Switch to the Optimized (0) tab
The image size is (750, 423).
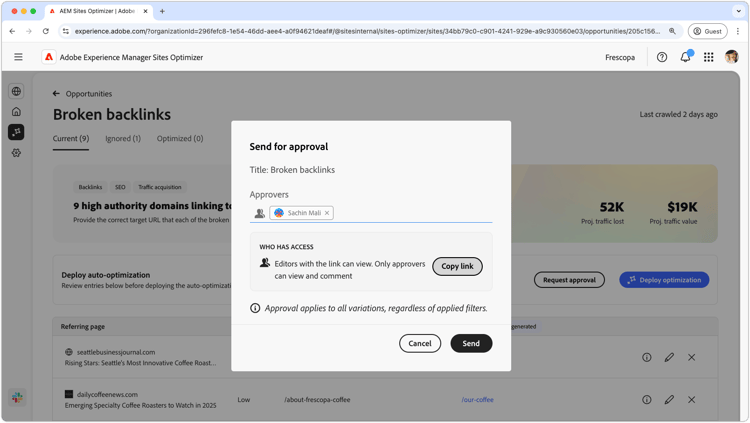click(180, 138)
